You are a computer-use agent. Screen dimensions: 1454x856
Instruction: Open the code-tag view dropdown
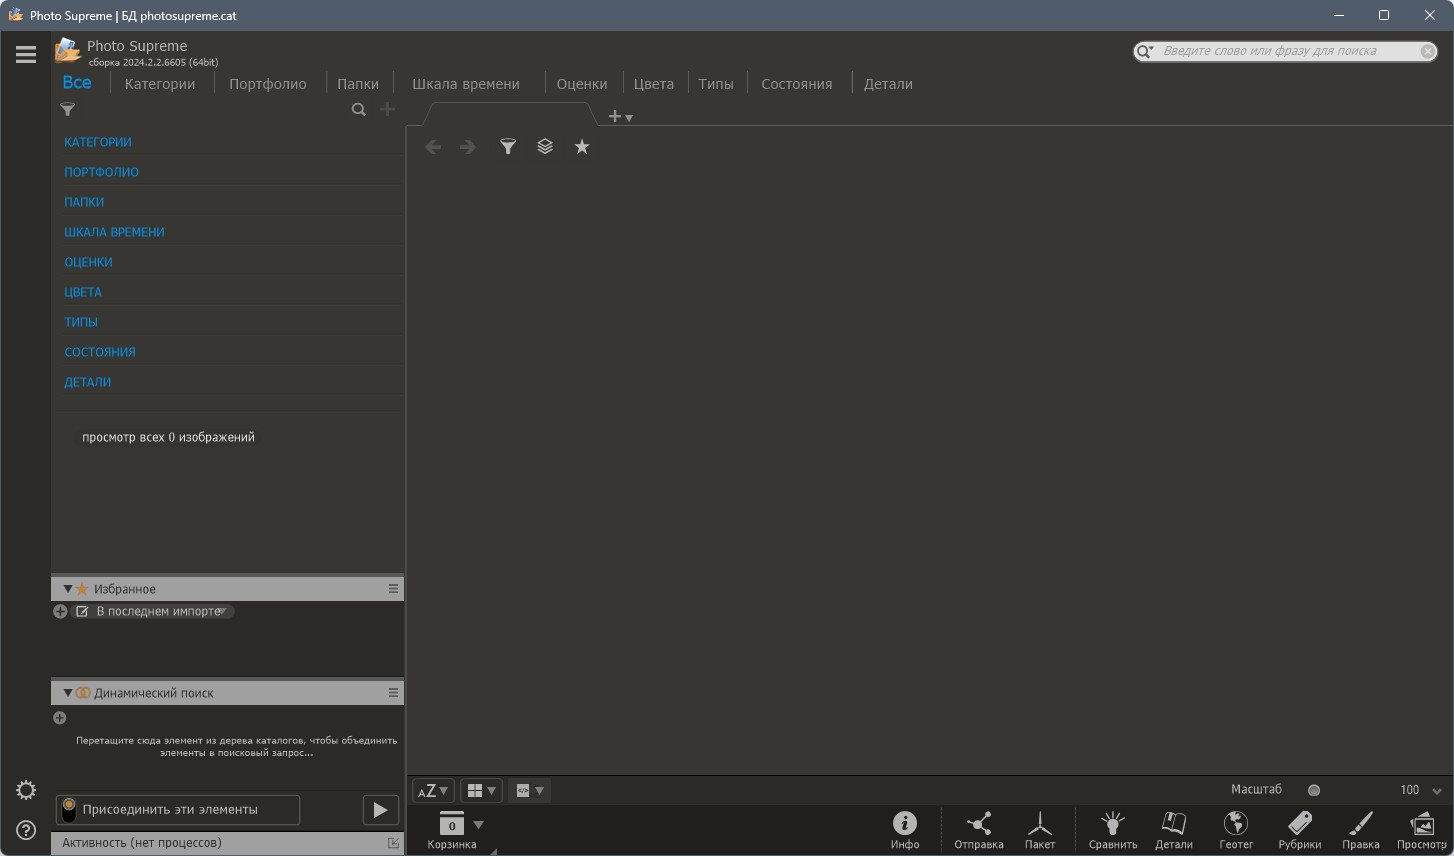coord(529,791)
